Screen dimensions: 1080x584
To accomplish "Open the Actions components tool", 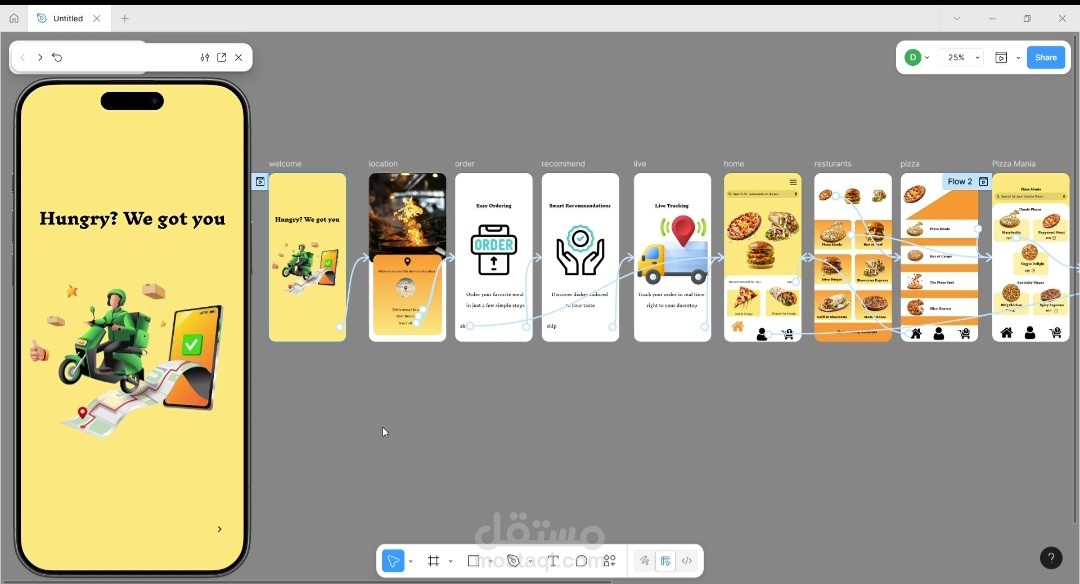I will [x=610, y=561].
